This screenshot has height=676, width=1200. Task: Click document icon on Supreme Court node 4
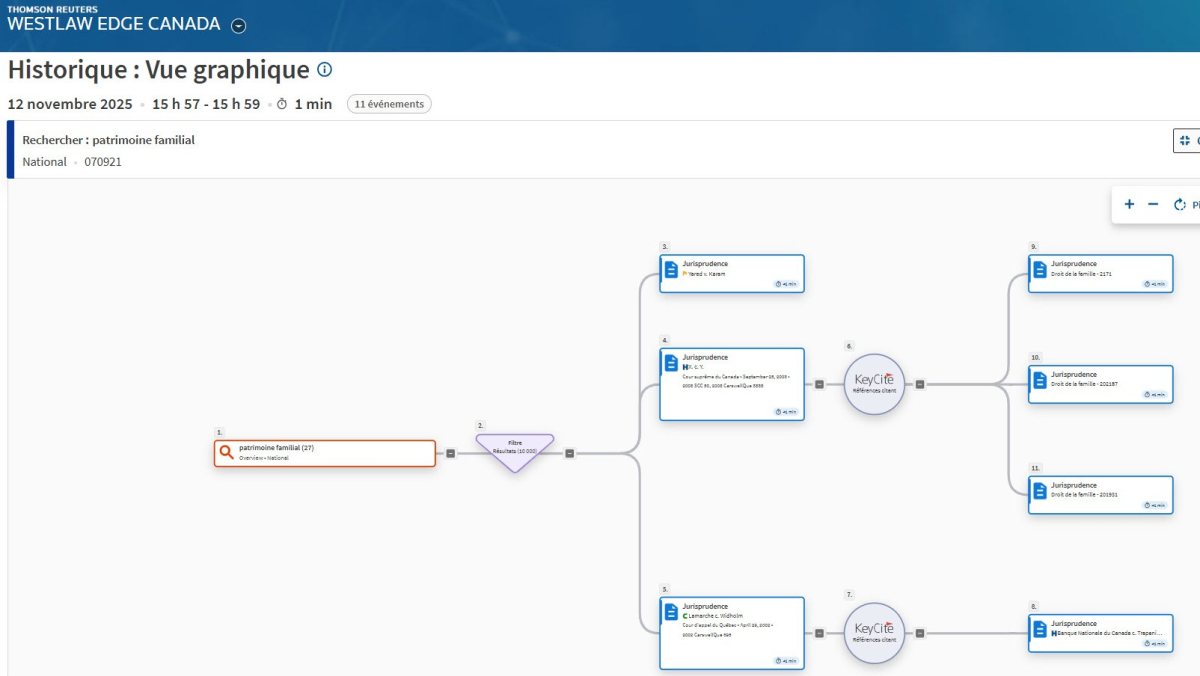pyautogui.click(x=671, y=364)
